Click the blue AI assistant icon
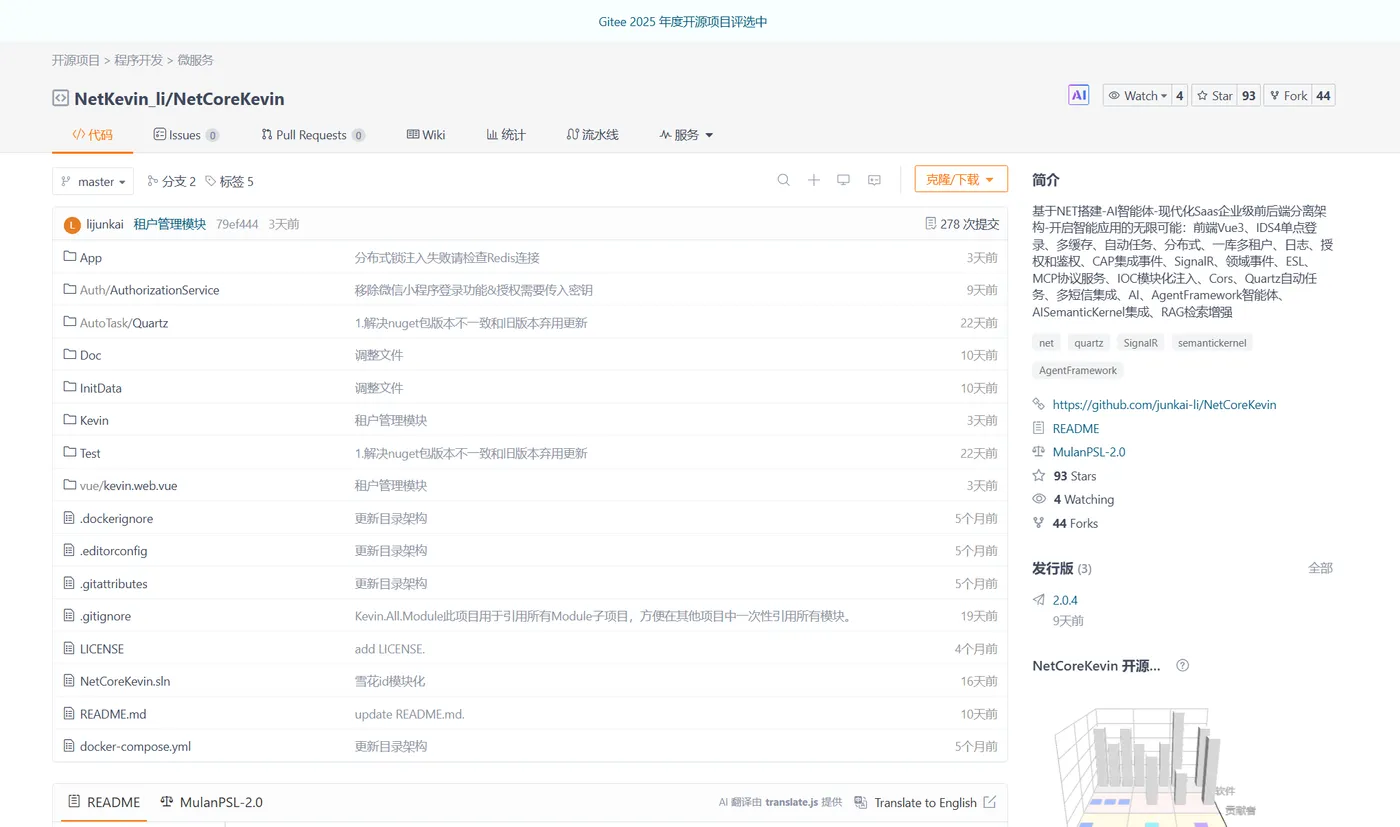The image size is (1400, 827). coord(1078,94)
